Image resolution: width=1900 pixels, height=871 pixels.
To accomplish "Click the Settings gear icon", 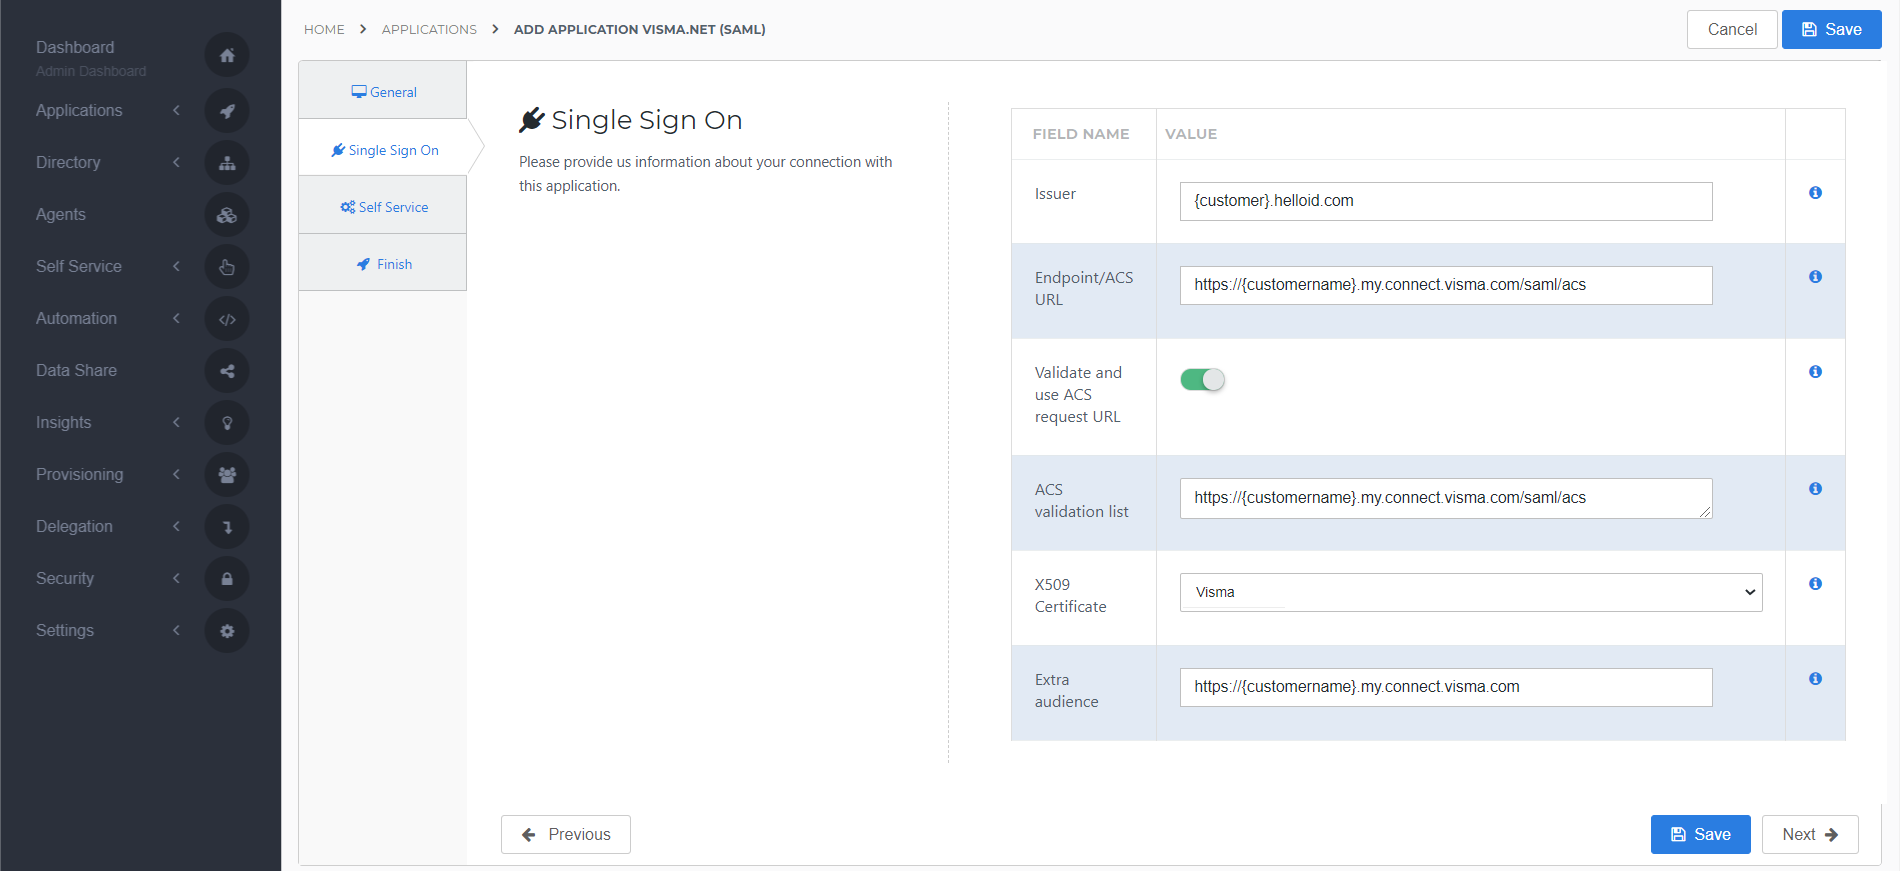I will coord(227,631).
